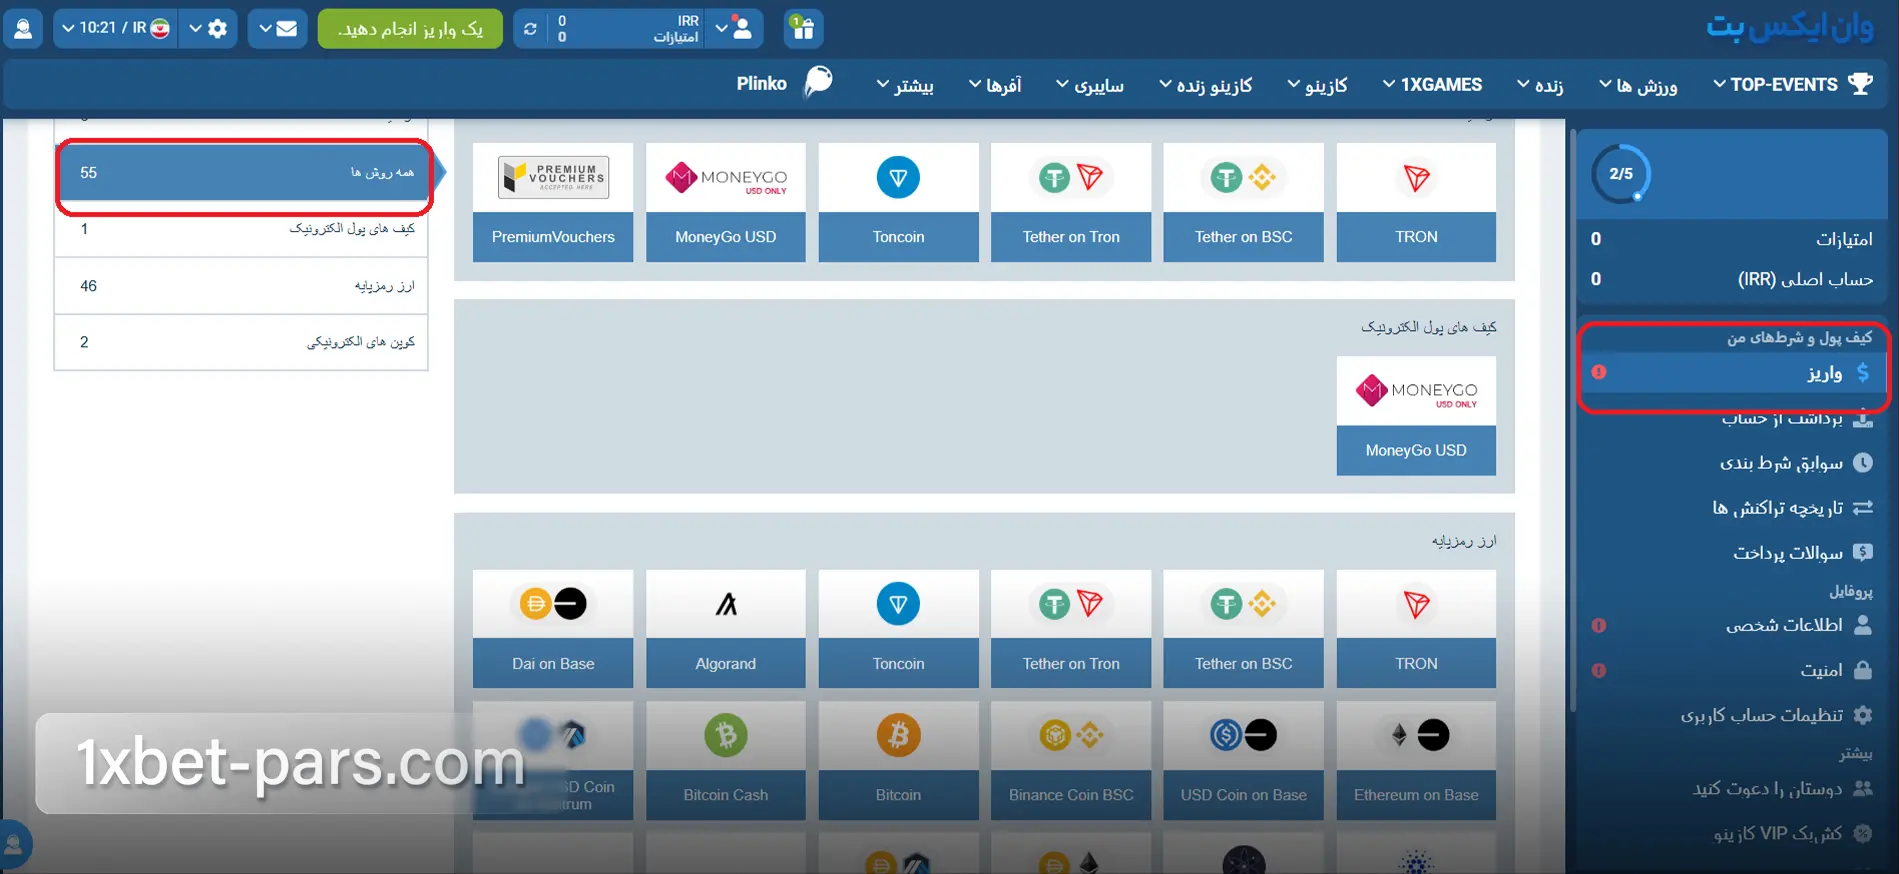The image size is (1899, 874).
Task: Select the همه روش ها all methods filter
Action: (x=241, y=173)
